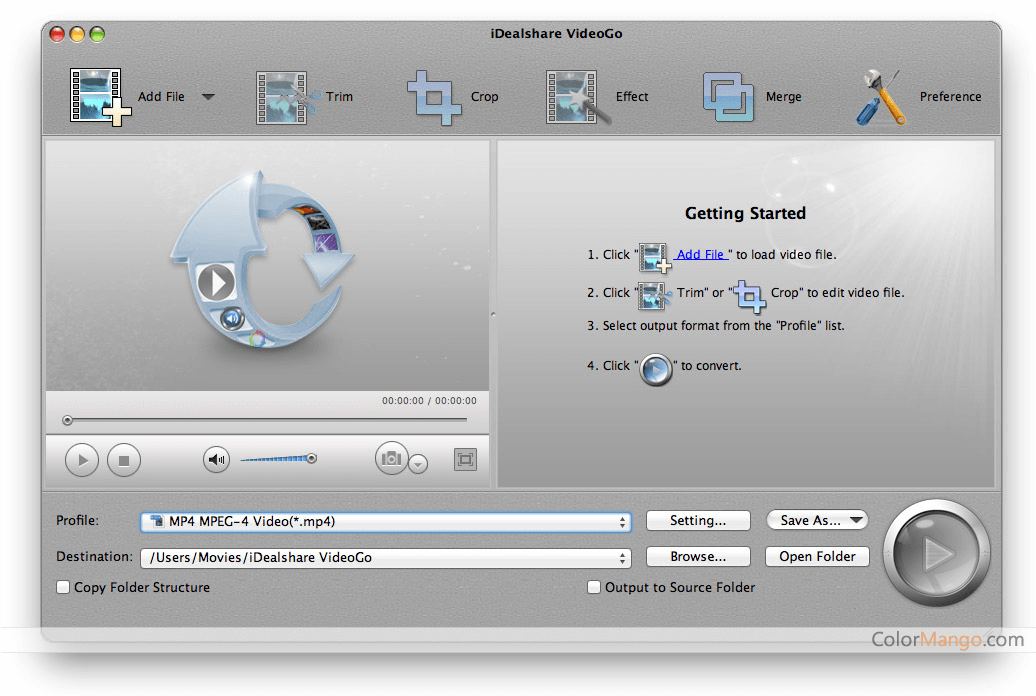This screenshot has height=696, width=1036.
Task: Open Preference settings
Action: (x=881, y=96)
